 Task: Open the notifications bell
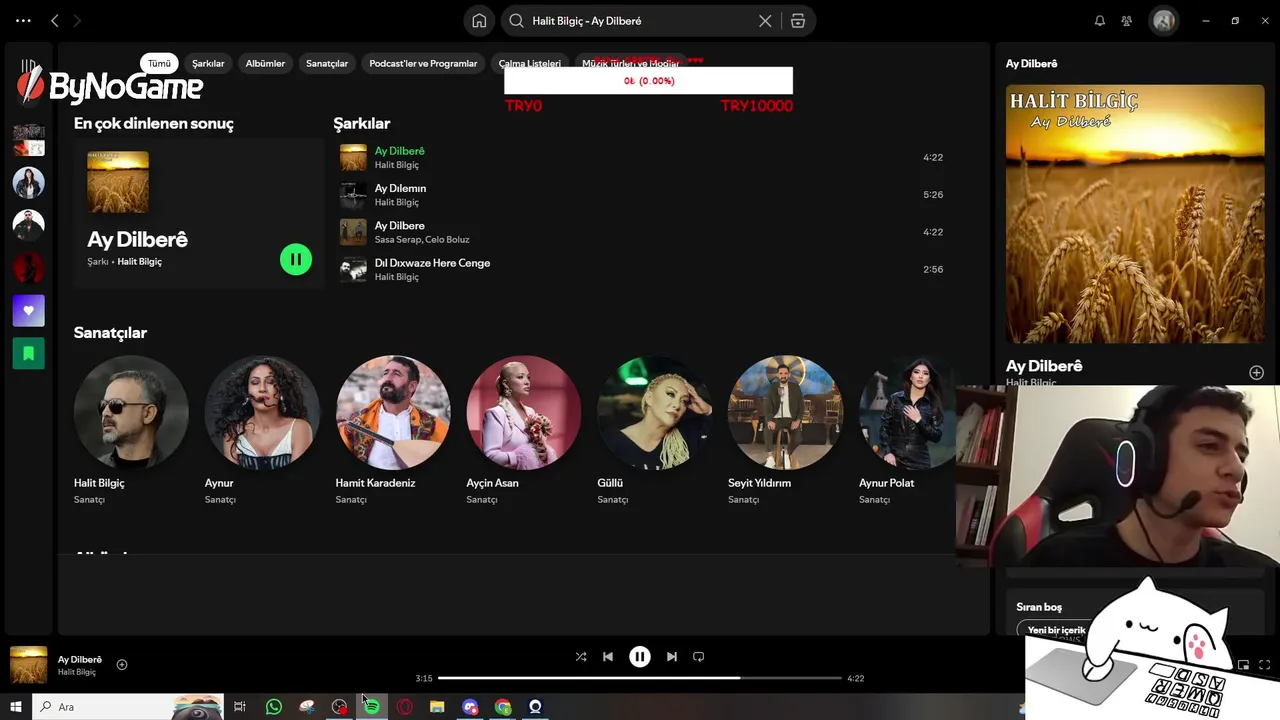click(1100, 21)
